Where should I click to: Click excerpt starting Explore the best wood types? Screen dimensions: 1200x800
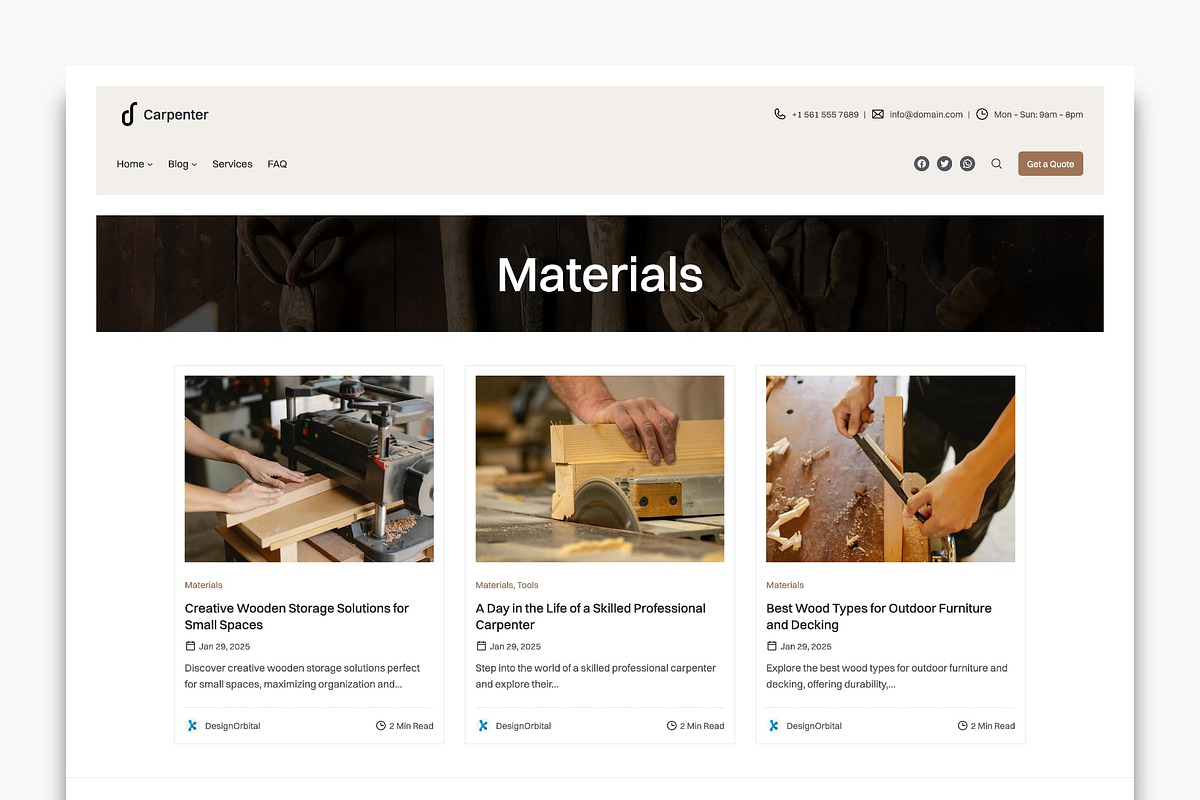(x=887, y=676)
